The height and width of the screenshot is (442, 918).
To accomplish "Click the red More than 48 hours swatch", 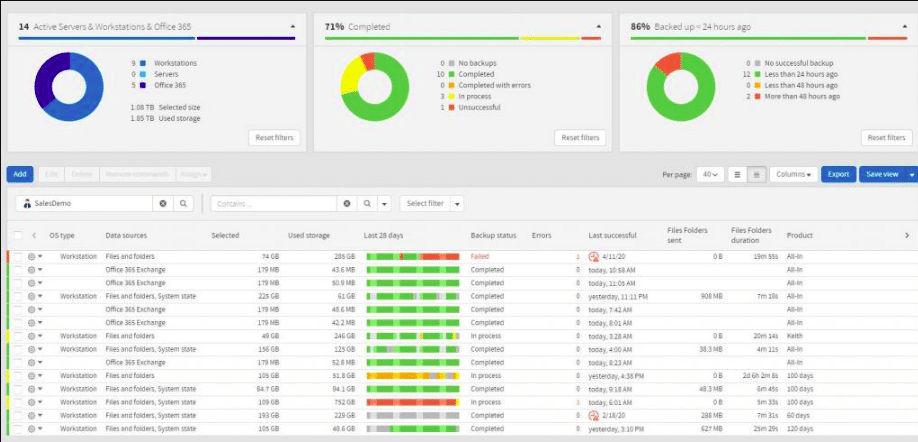I will click(757, 97).
